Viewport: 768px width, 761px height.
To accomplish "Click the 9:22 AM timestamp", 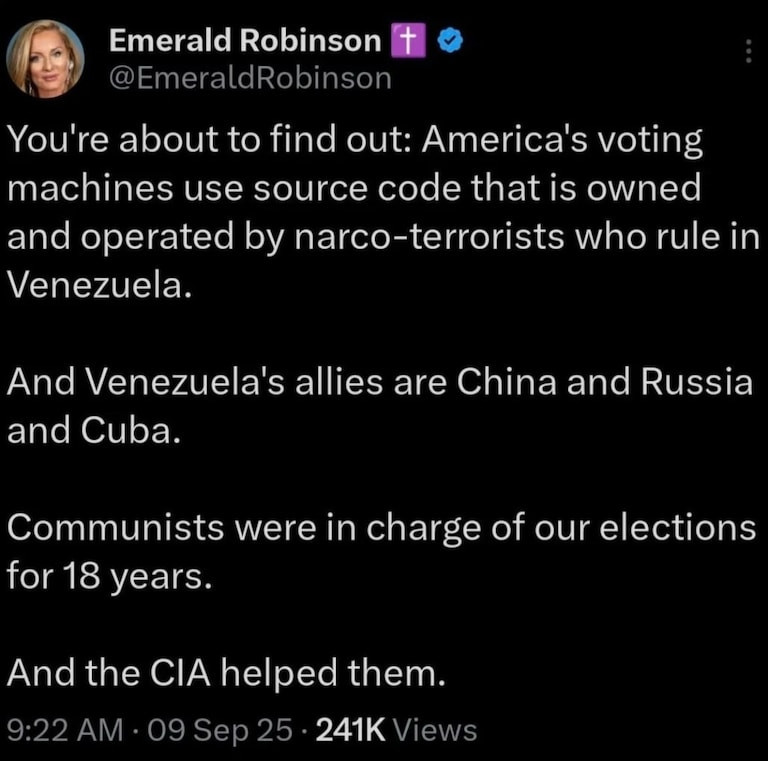I will (x=66, y=730).
